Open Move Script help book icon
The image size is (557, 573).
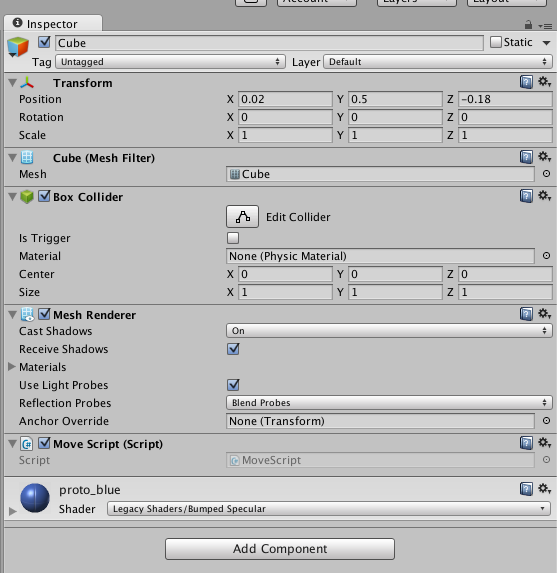click(526, 443)
